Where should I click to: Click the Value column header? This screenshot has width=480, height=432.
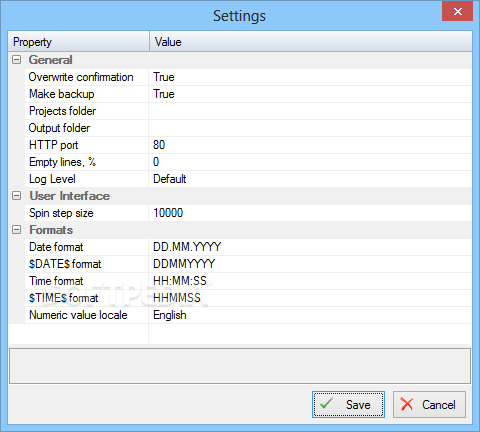point(311,42)
